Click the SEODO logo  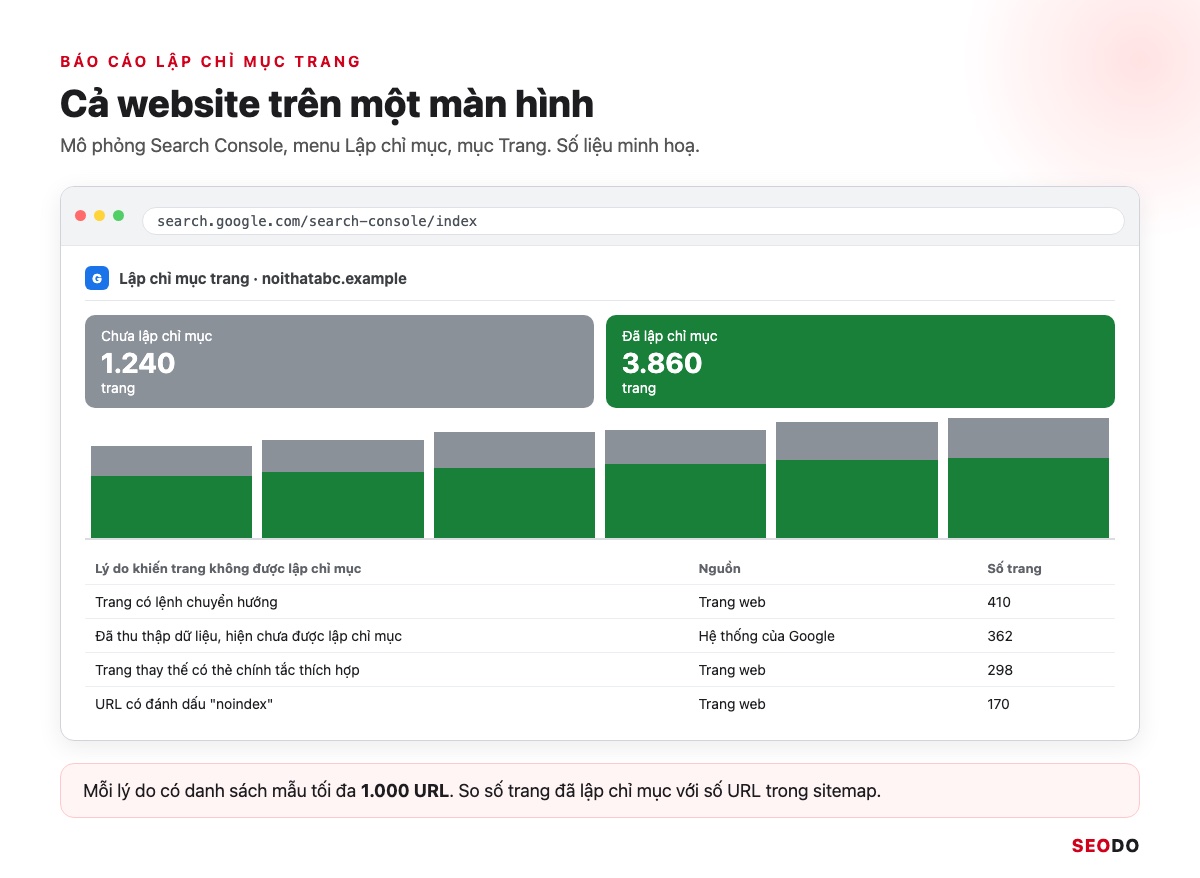(1105, 846)
